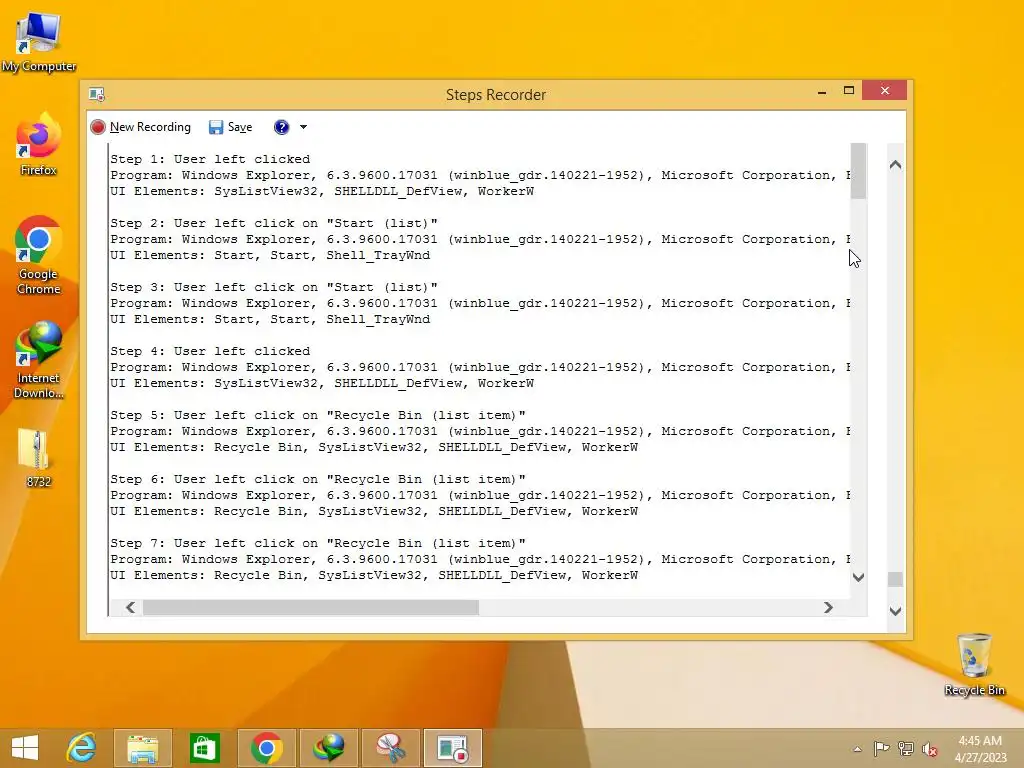1024x768 pixels.
Task: Click the Step 5 "Recycle Bin (list item)" line
Action: click(x=317, y=415)
